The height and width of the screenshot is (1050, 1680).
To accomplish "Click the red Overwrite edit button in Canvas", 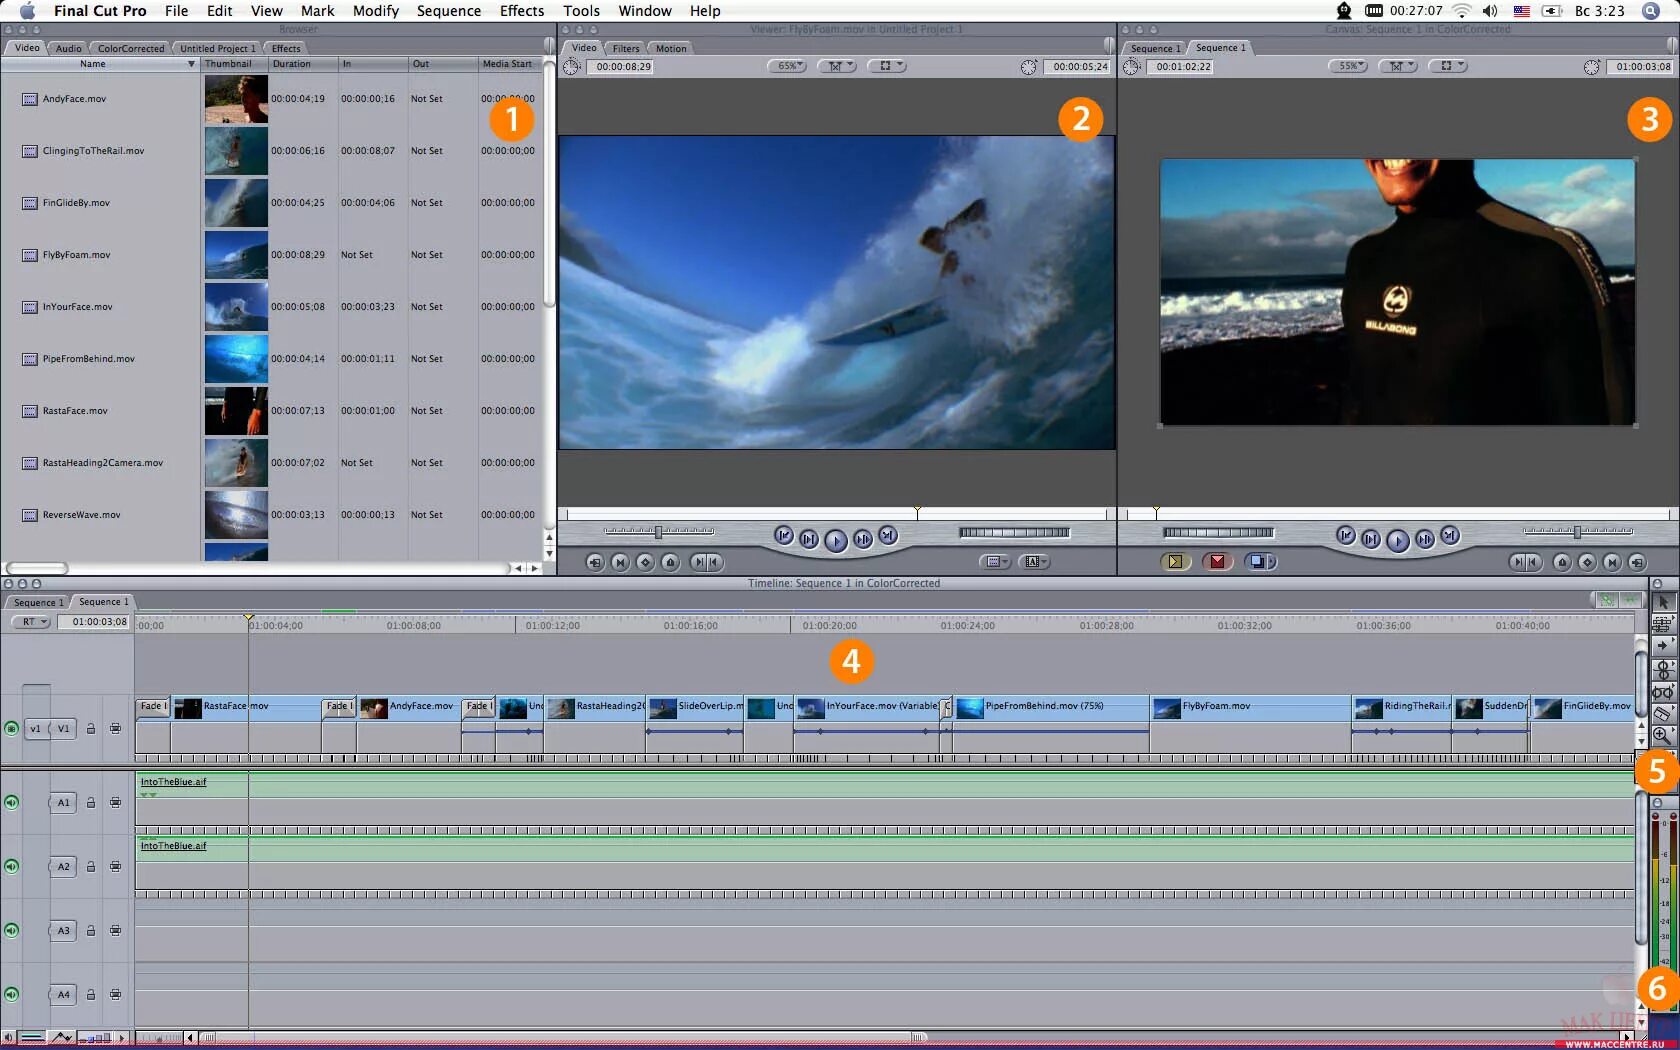I will click(1217, 562).
